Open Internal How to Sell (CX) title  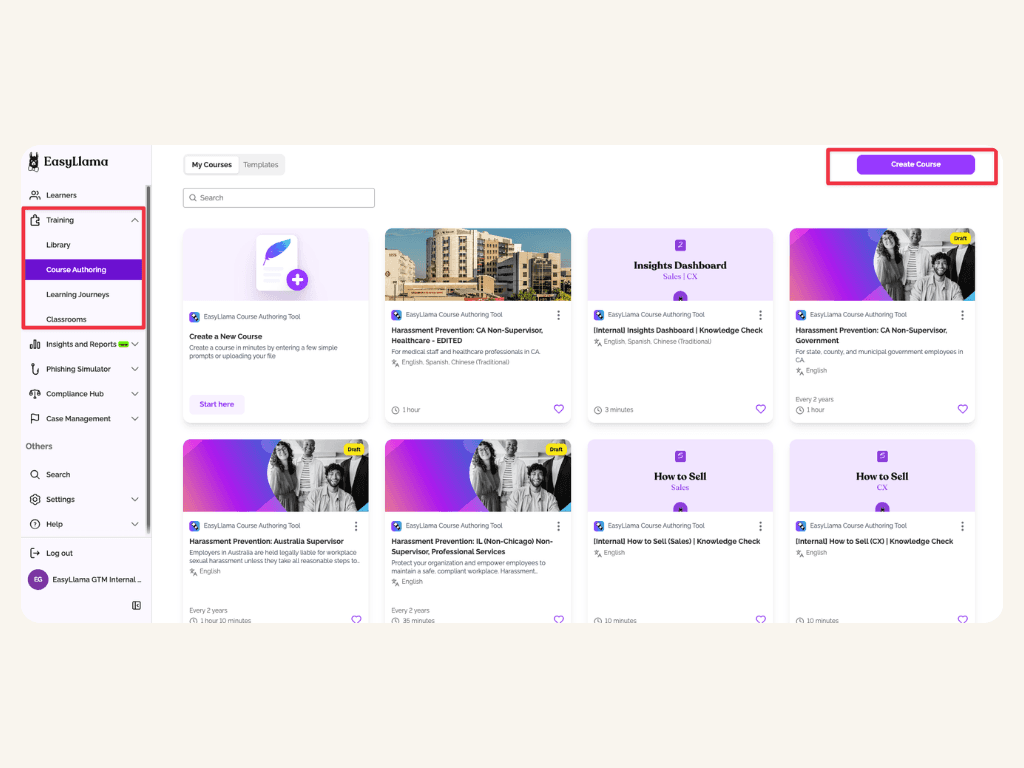tap(874, 541)
